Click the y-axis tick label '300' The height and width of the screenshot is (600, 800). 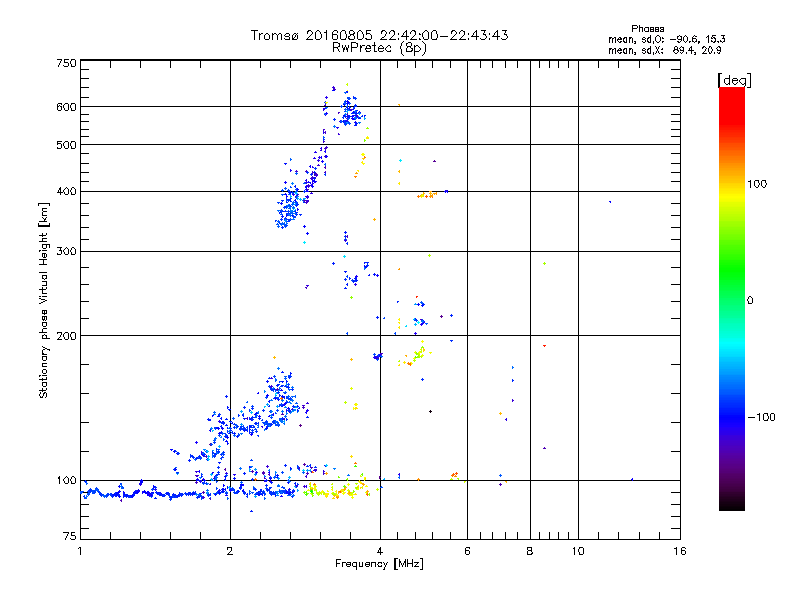pyautogui.click(x=66, y=252)
